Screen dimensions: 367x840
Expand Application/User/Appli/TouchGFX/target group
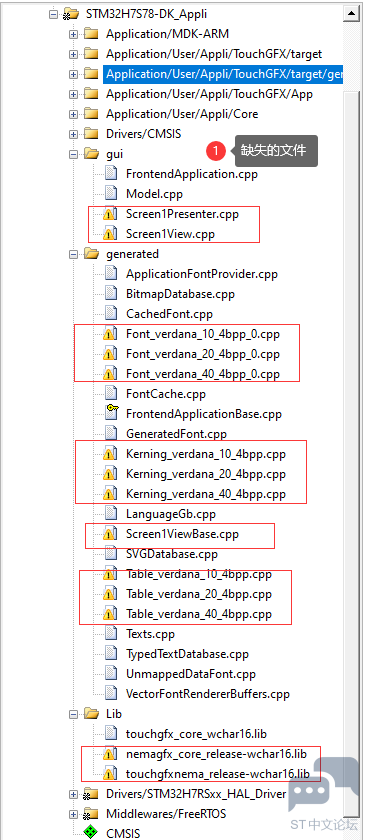point(73,54)
